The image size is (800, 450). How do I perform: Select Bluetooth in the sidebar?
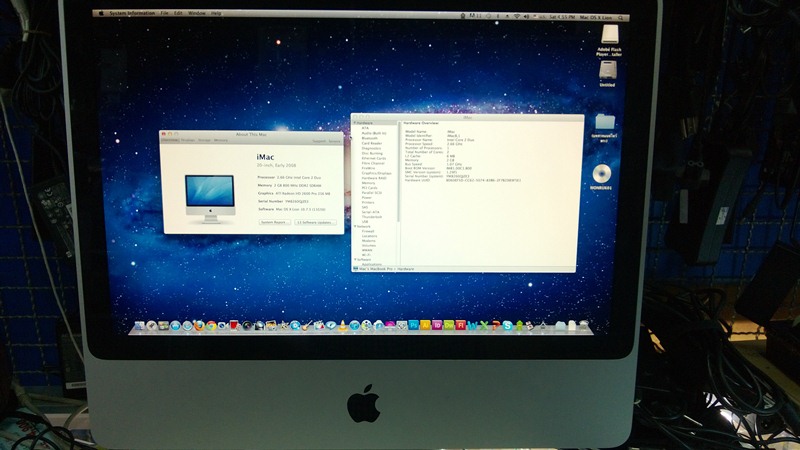pos(369,138)
